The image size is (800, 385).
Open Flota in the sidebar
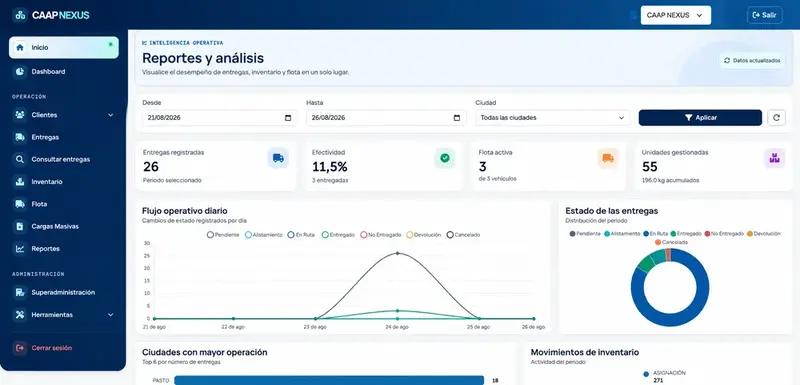click(x=64, y=204)
